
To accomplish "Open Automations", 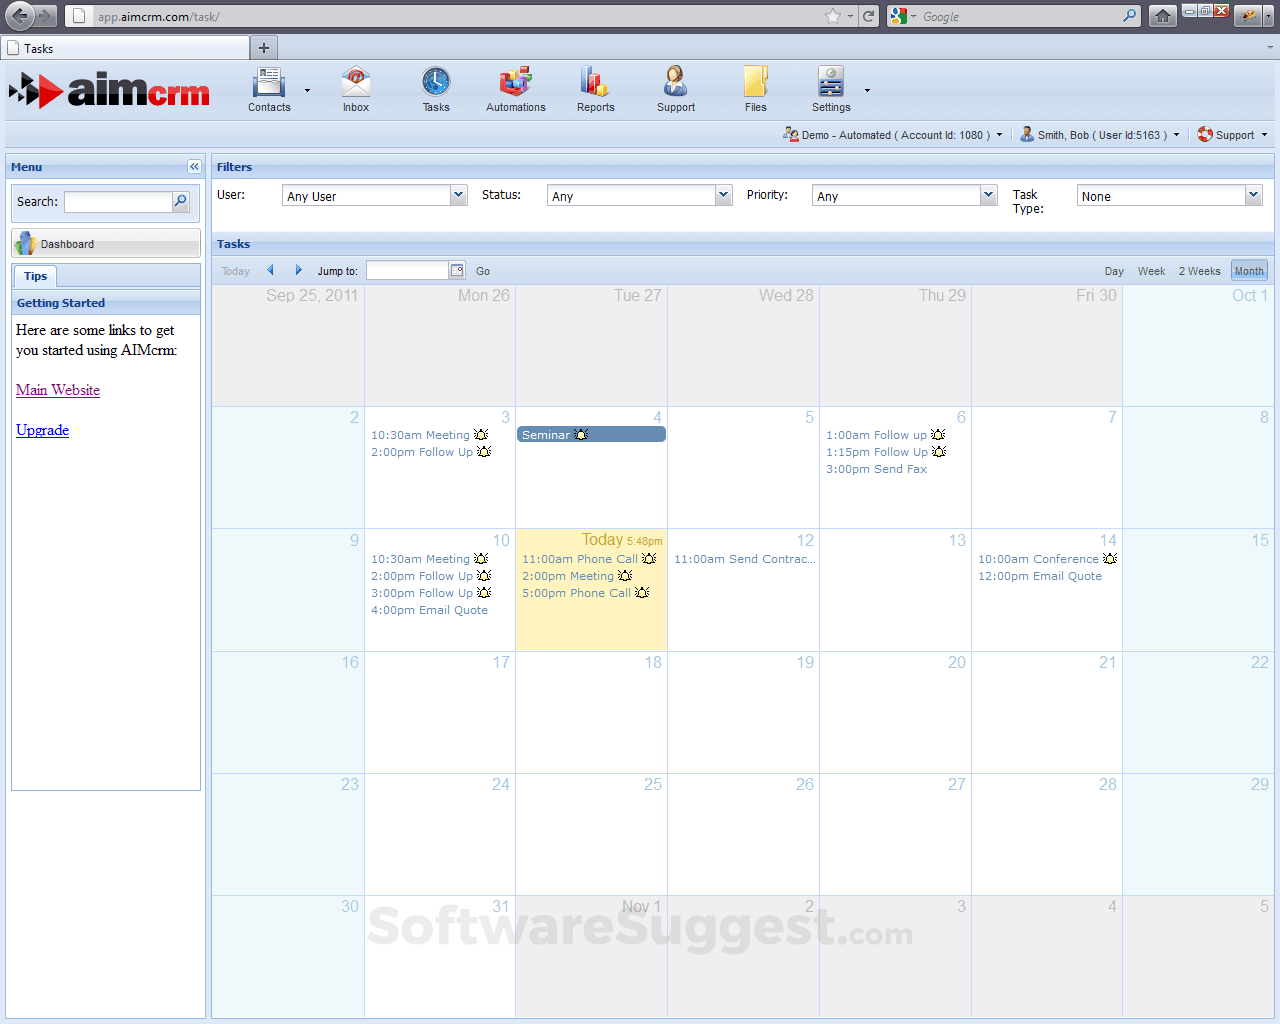I will [515, 89].
